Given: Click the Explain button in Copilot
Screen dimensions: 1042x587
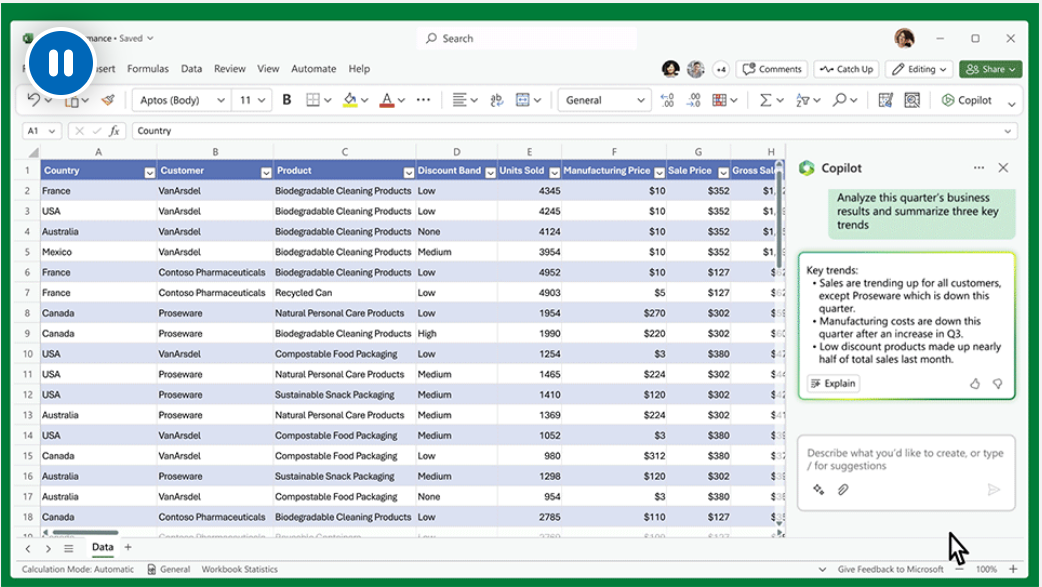Looking at the screenshot, I should point(833,384).
